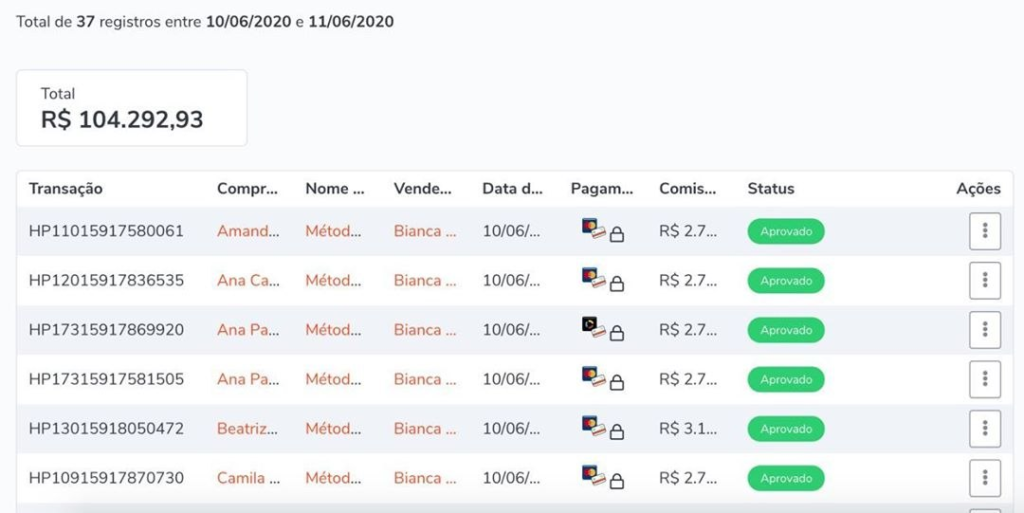Click the Total R$ 104.292,93 card

131,108
